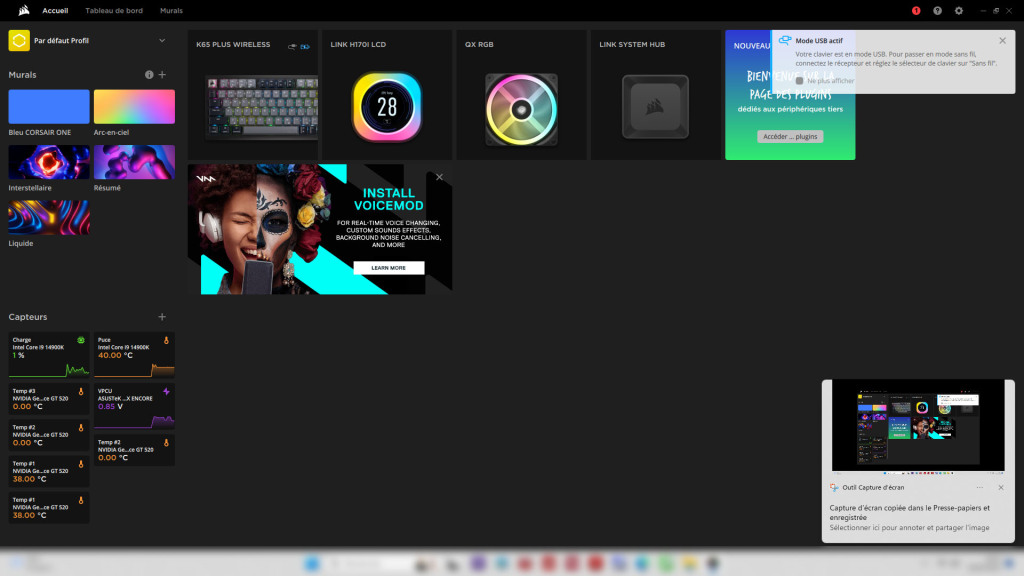Click the 'dédiés aux périphériques tiers' banner text
The height and width of the screenshot is (576, 1024).
[x=790, y=109]
